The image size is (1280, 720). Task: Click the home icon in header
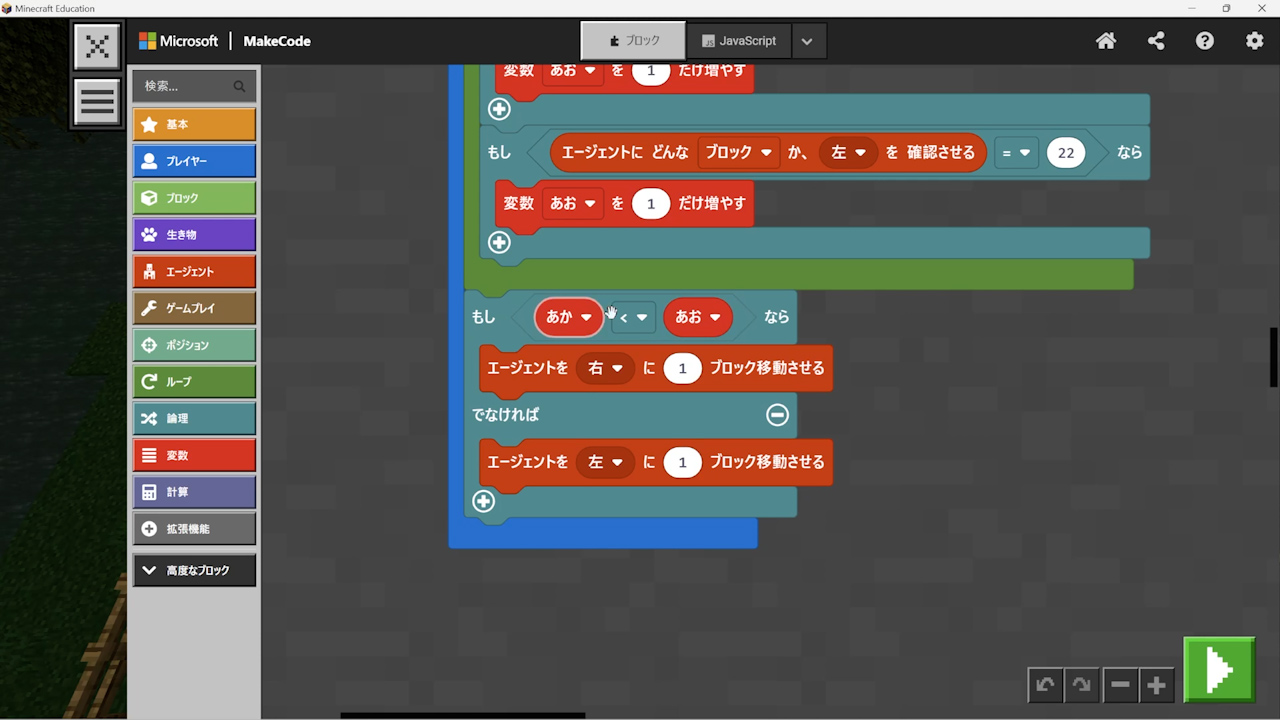[x=1106, y=41]
